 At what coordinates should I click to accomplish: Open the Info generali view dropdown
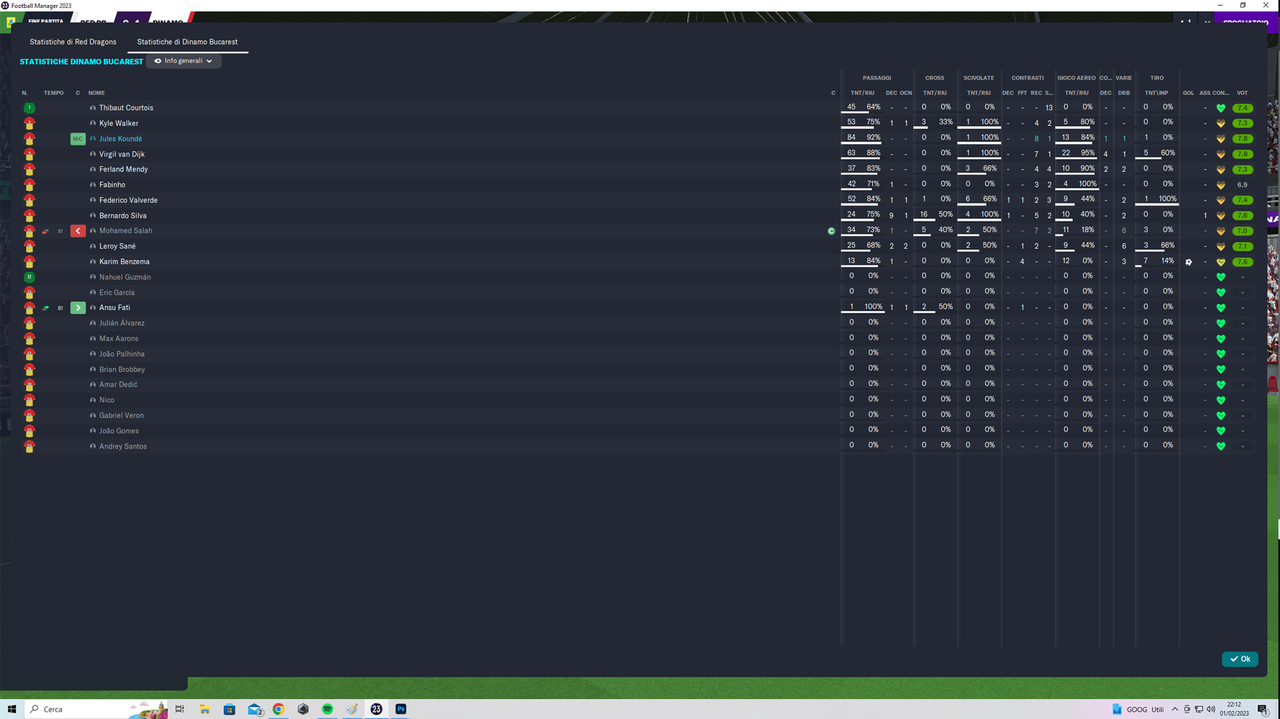pos(184,61)
